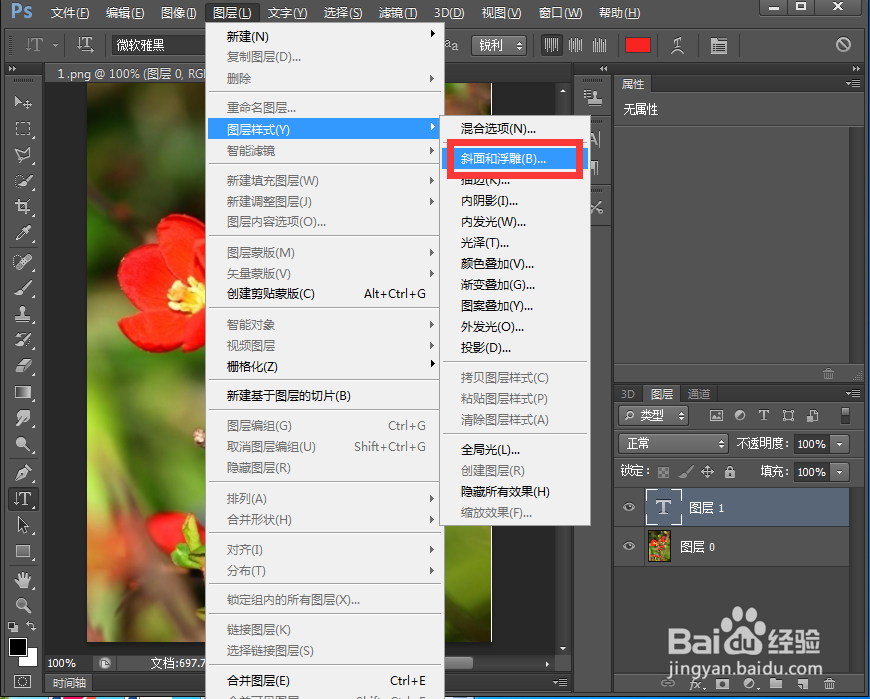Turn layer filtering on or off
Image resolution: width=870 pixels, height=699 pixels.
[846, 416]
